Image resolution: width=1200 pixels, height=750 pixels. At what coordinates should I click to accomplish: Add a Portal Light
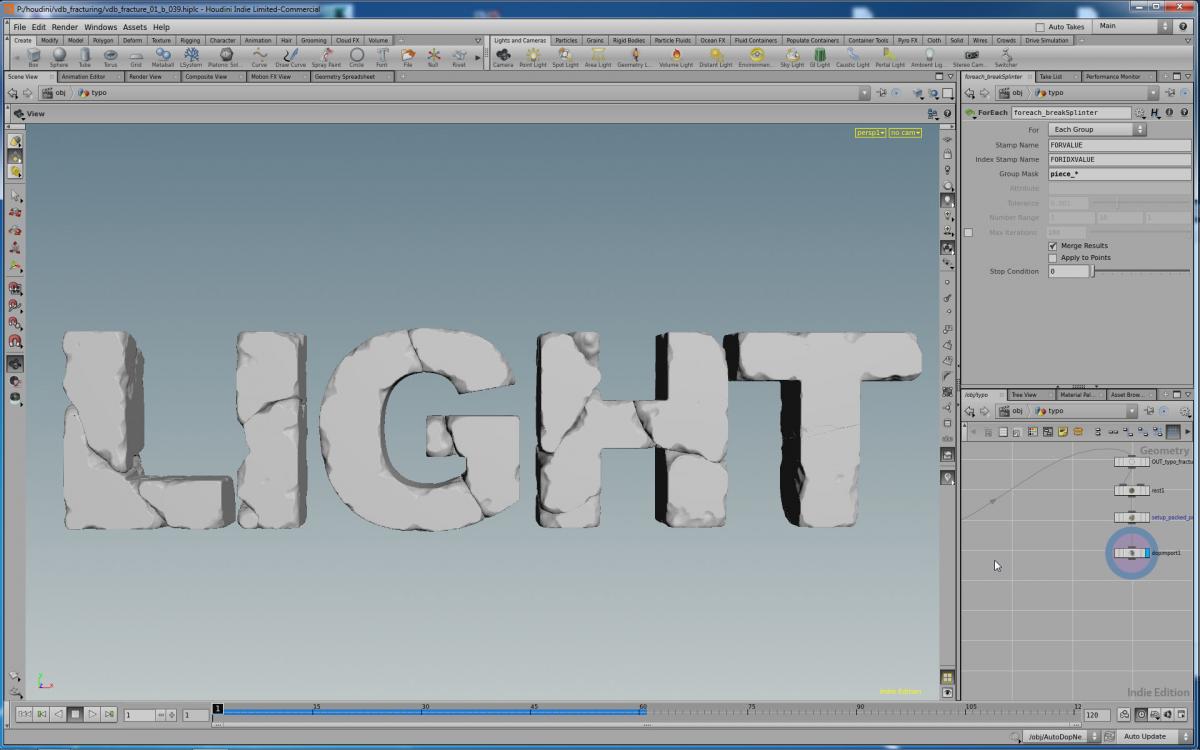tap(890, 57)
